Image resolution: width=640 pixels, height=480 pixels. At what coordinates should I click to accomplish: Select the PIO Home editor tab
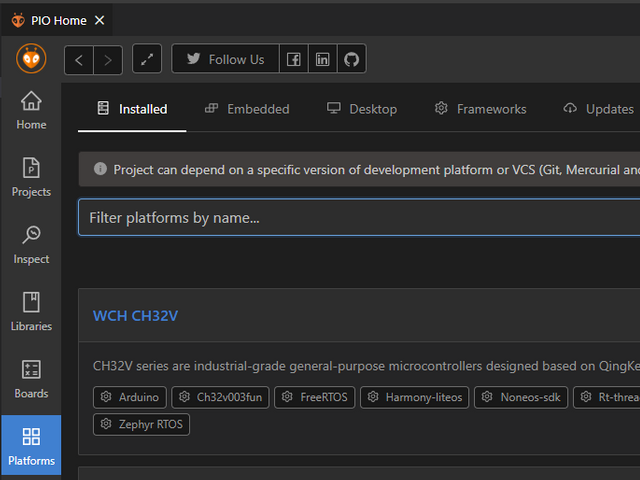coord(56,20)
